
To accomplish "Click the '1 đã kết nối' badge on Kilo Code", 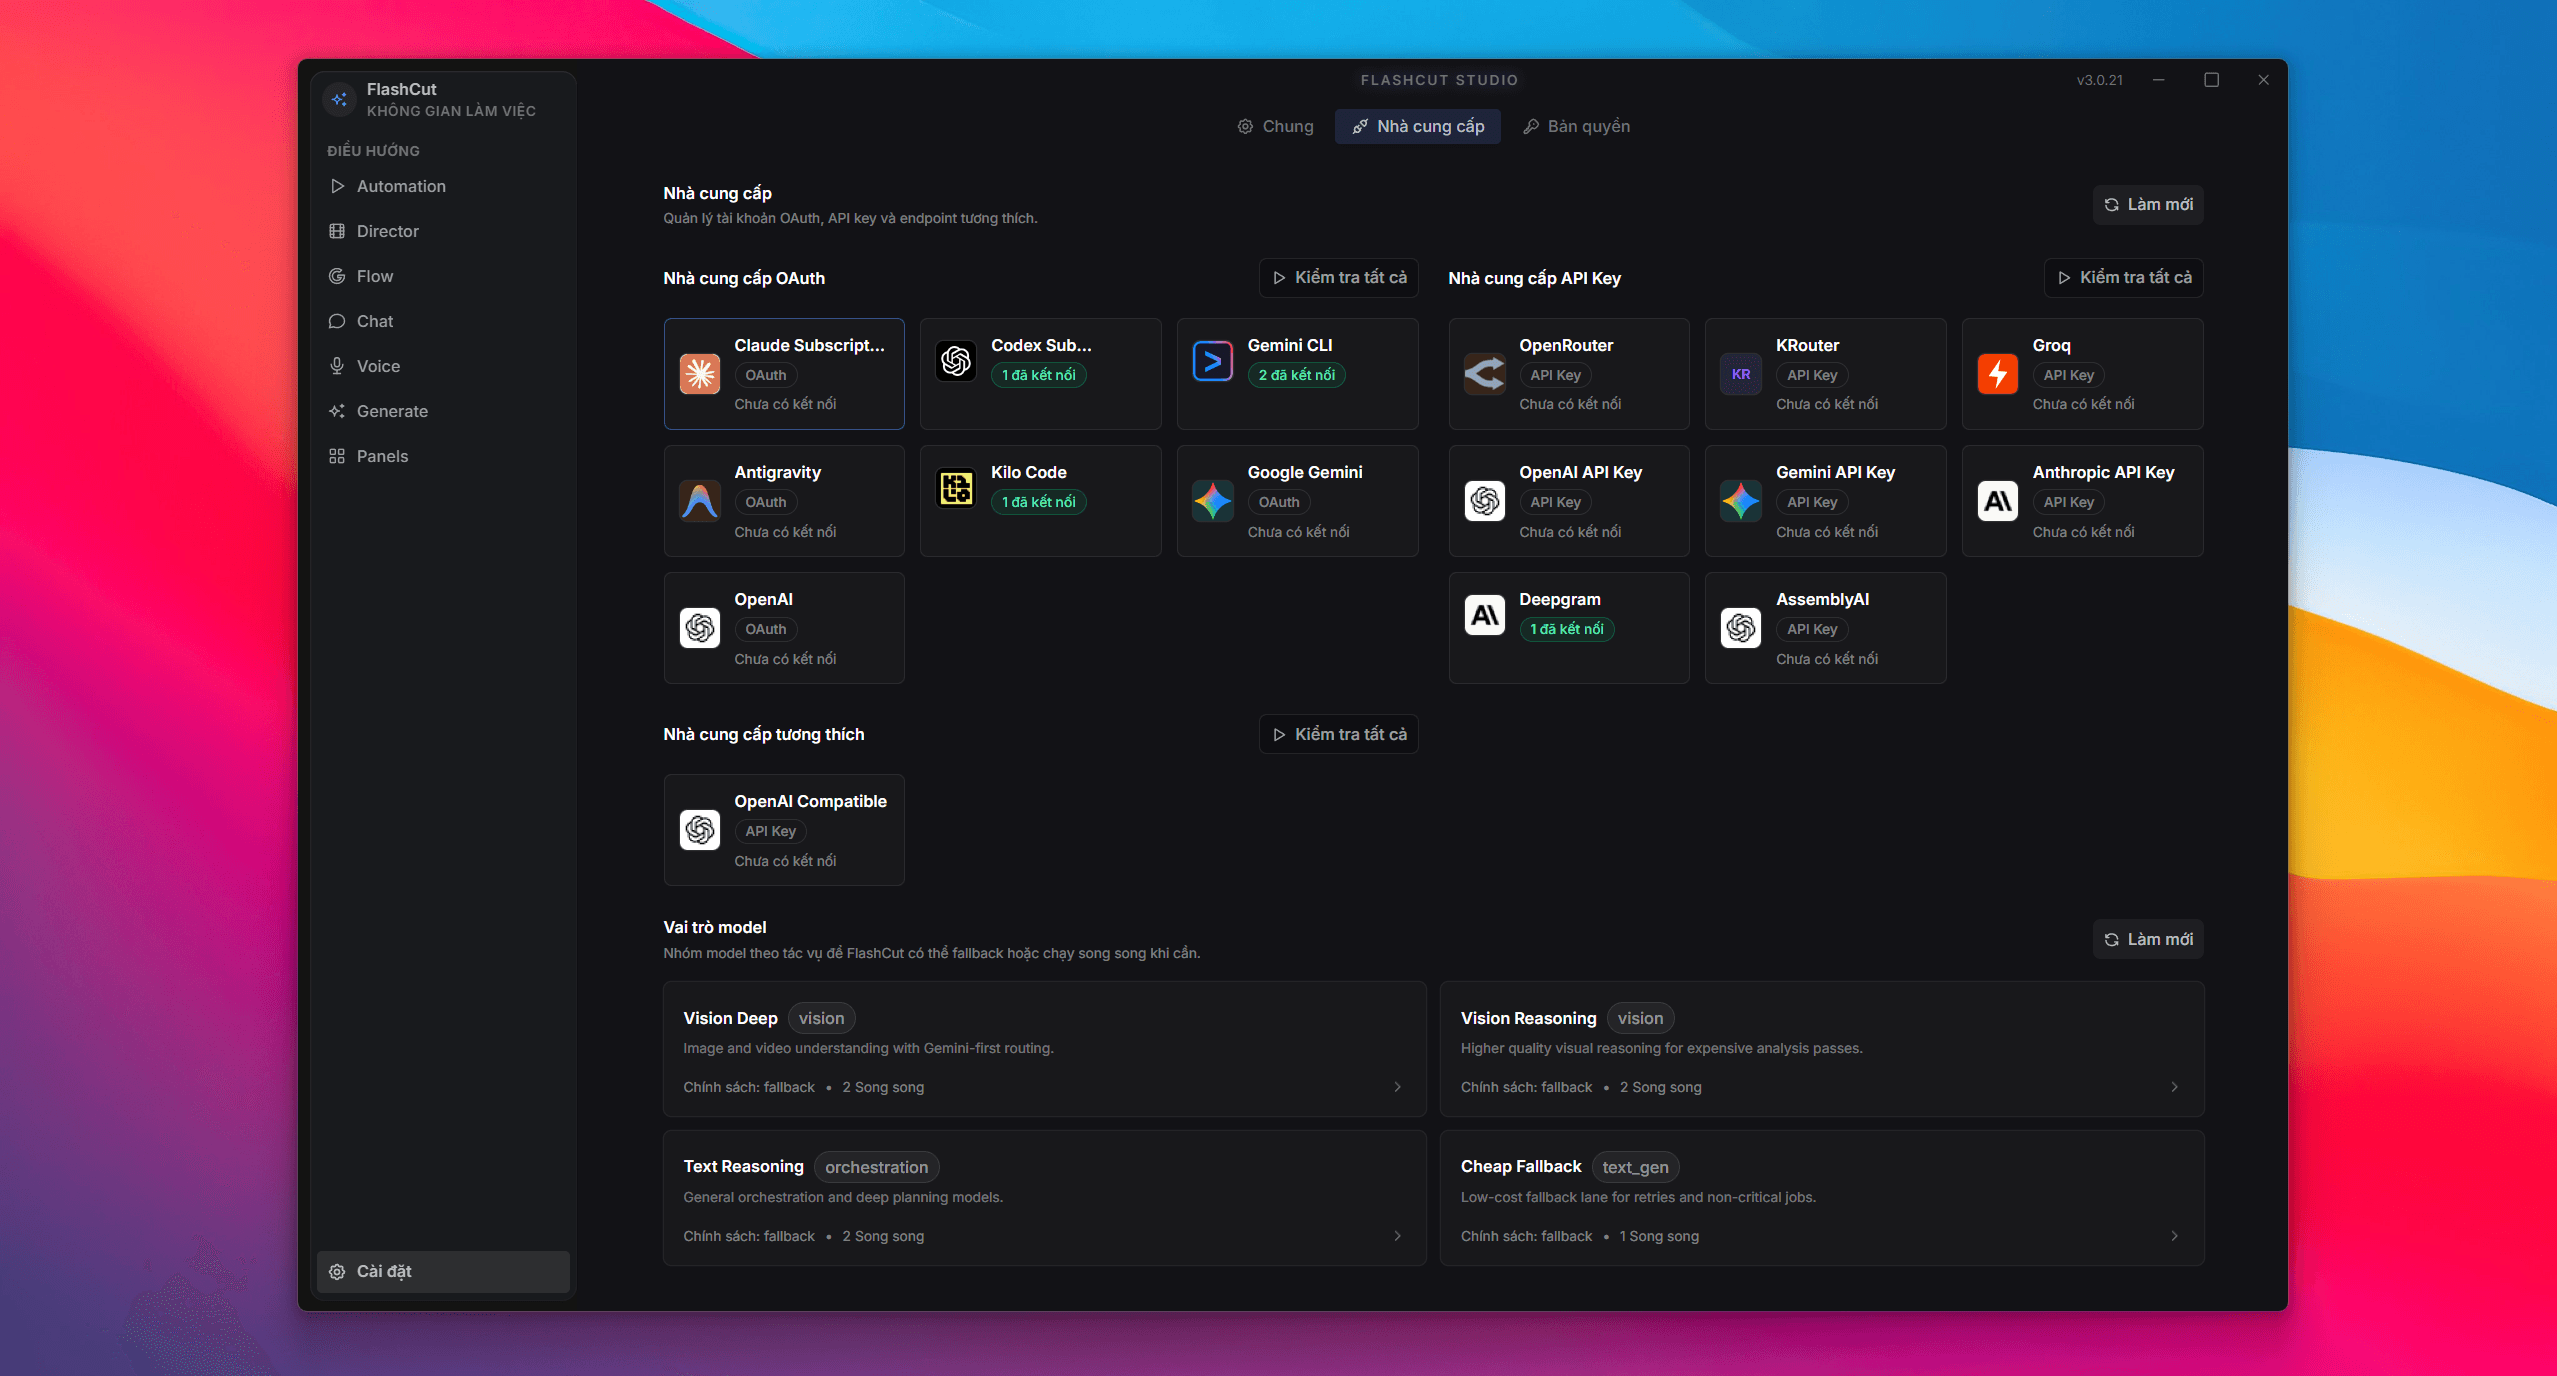I will pos(1039,502).
